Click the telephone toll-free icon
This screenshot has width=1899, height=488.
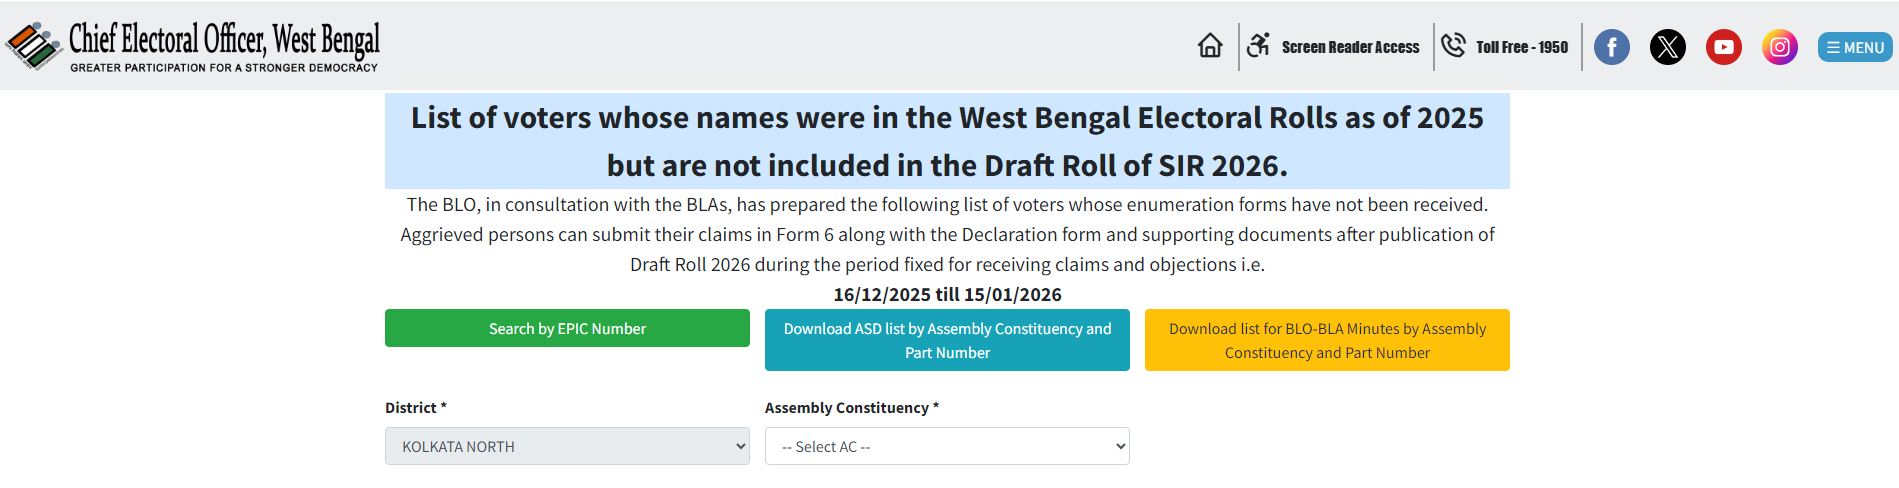pos(1453,46)
